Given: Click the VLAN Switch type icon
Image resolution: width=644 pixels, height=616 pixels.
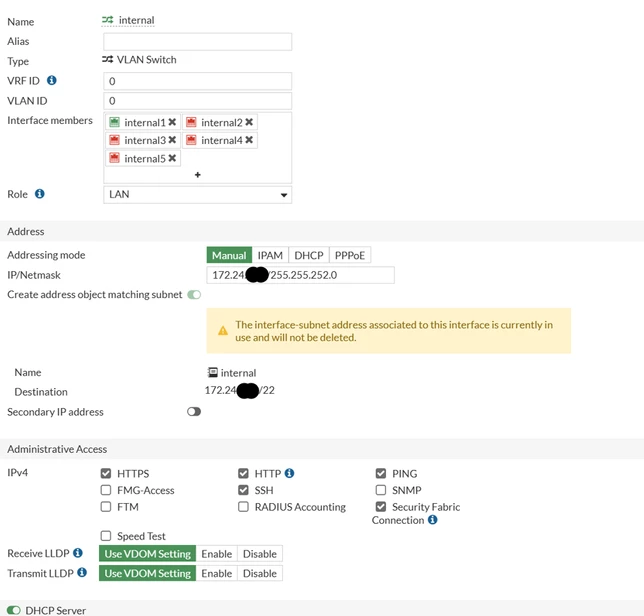Looking at the screenshot, I should [x=108, y=60].
